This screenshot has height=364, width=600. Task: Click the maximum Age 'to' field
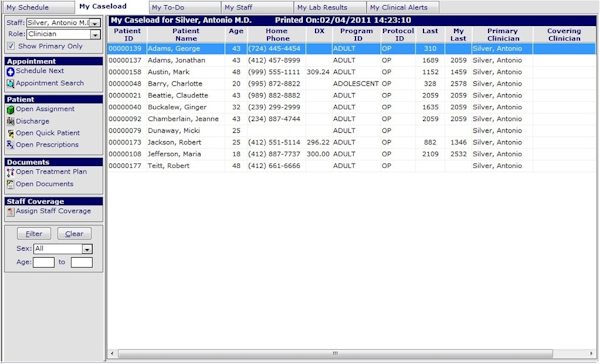click(x=82, y=263)
